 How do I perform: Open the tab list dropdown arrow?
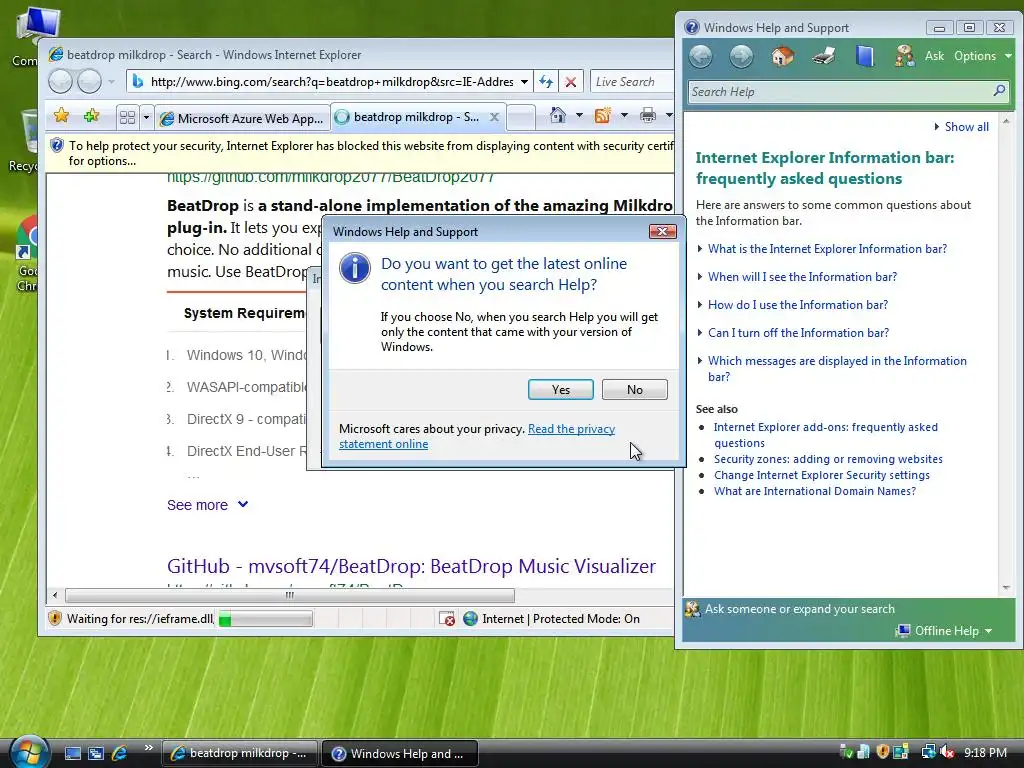146,118
